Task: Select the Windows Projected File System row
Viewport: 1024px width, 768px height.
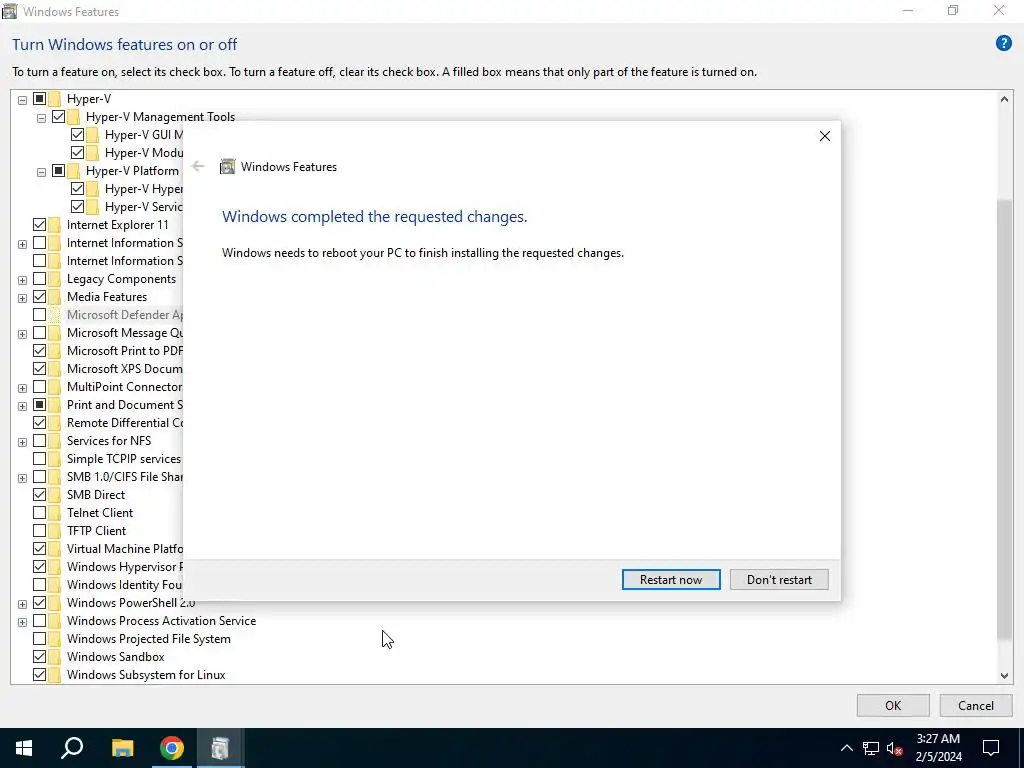Action: click(x=148, y=639)
